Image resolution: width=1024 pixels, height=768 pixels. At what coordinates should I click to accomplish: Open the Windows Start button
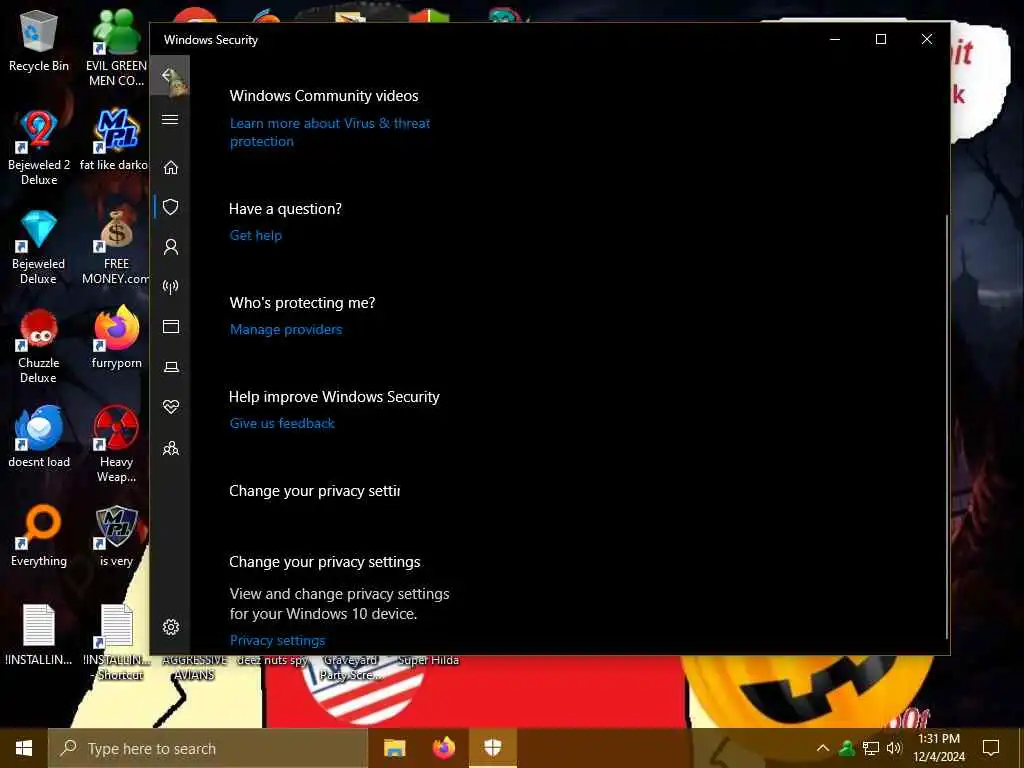(24, 748)
